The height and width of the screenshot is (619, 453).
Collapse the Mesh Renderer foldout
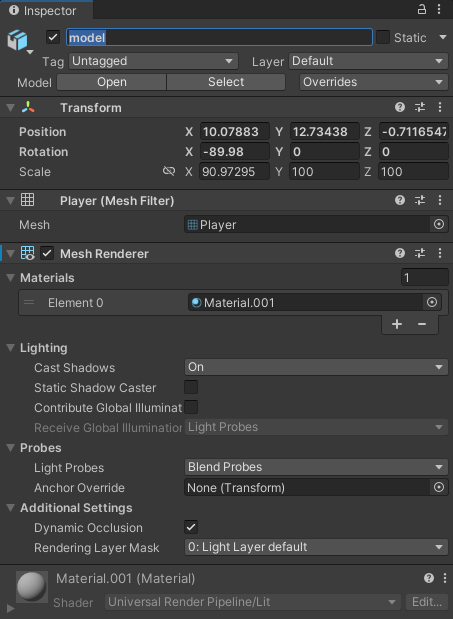11,253
